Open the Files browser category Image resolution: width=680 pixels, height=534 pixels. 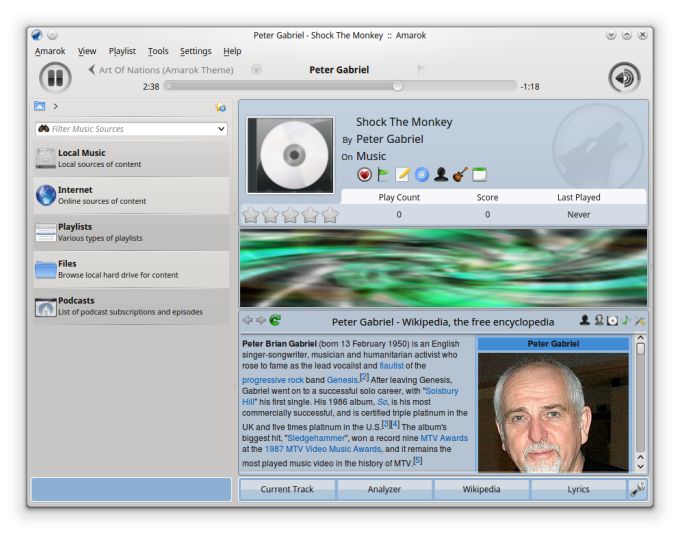click(x=131, y=269)
